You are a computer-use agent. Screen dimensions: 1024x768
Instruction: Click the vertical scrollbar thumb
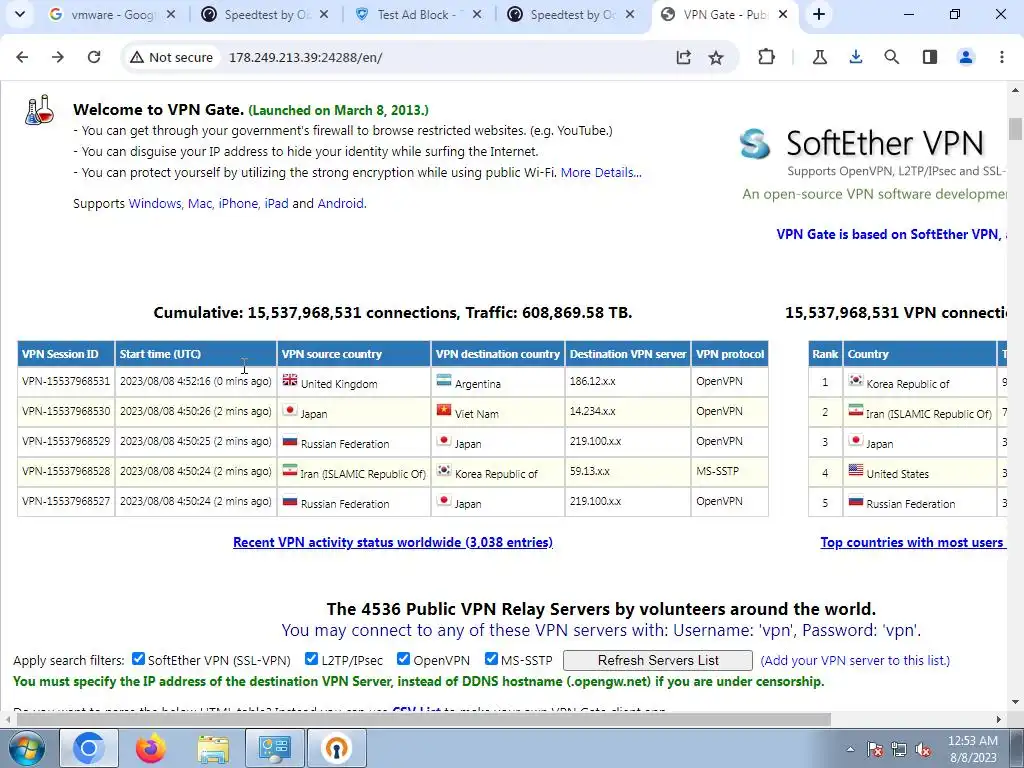pos(1015,129)
